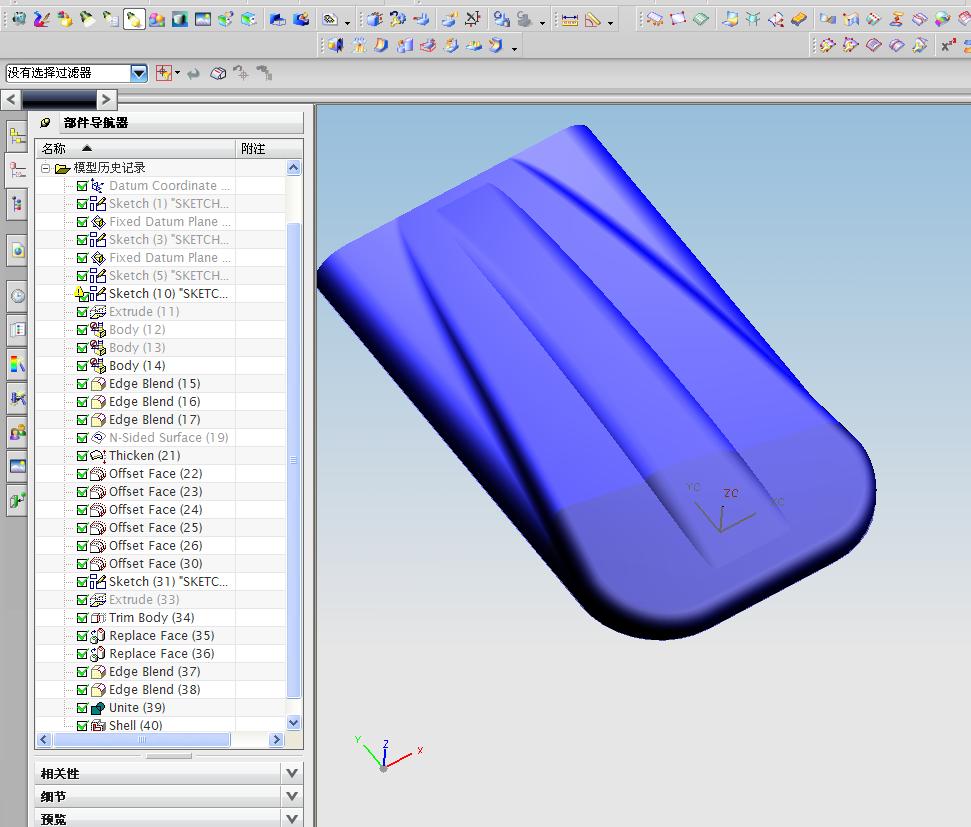Open the globe web browser sidebar tab

point(17,250)
